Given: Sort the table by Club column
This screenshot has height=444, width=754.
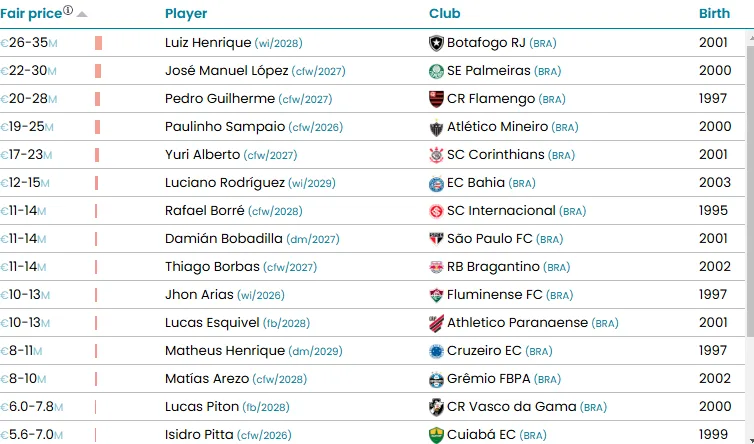Looking at the screenshot, I should (445, 14).
